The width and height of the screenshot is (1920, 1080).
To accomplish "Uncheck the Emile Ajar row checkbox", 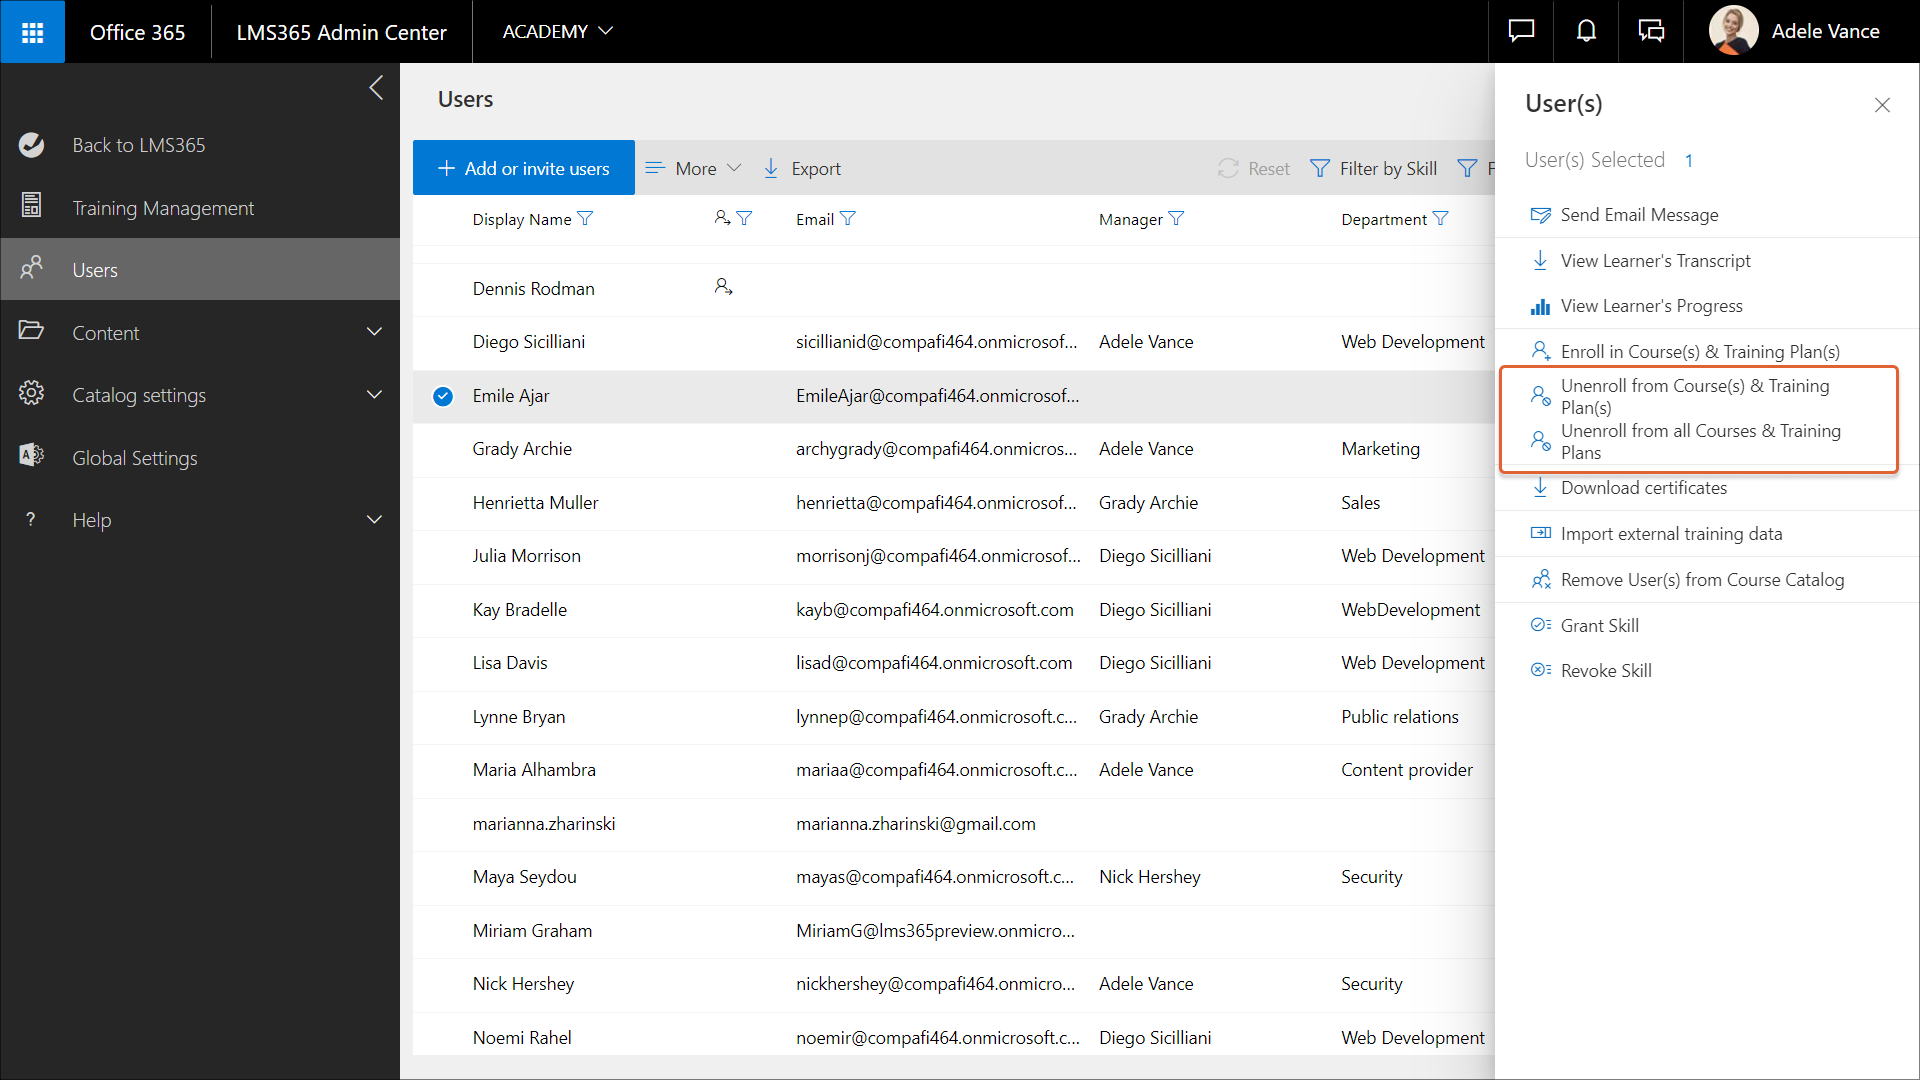I will (443, 396).
